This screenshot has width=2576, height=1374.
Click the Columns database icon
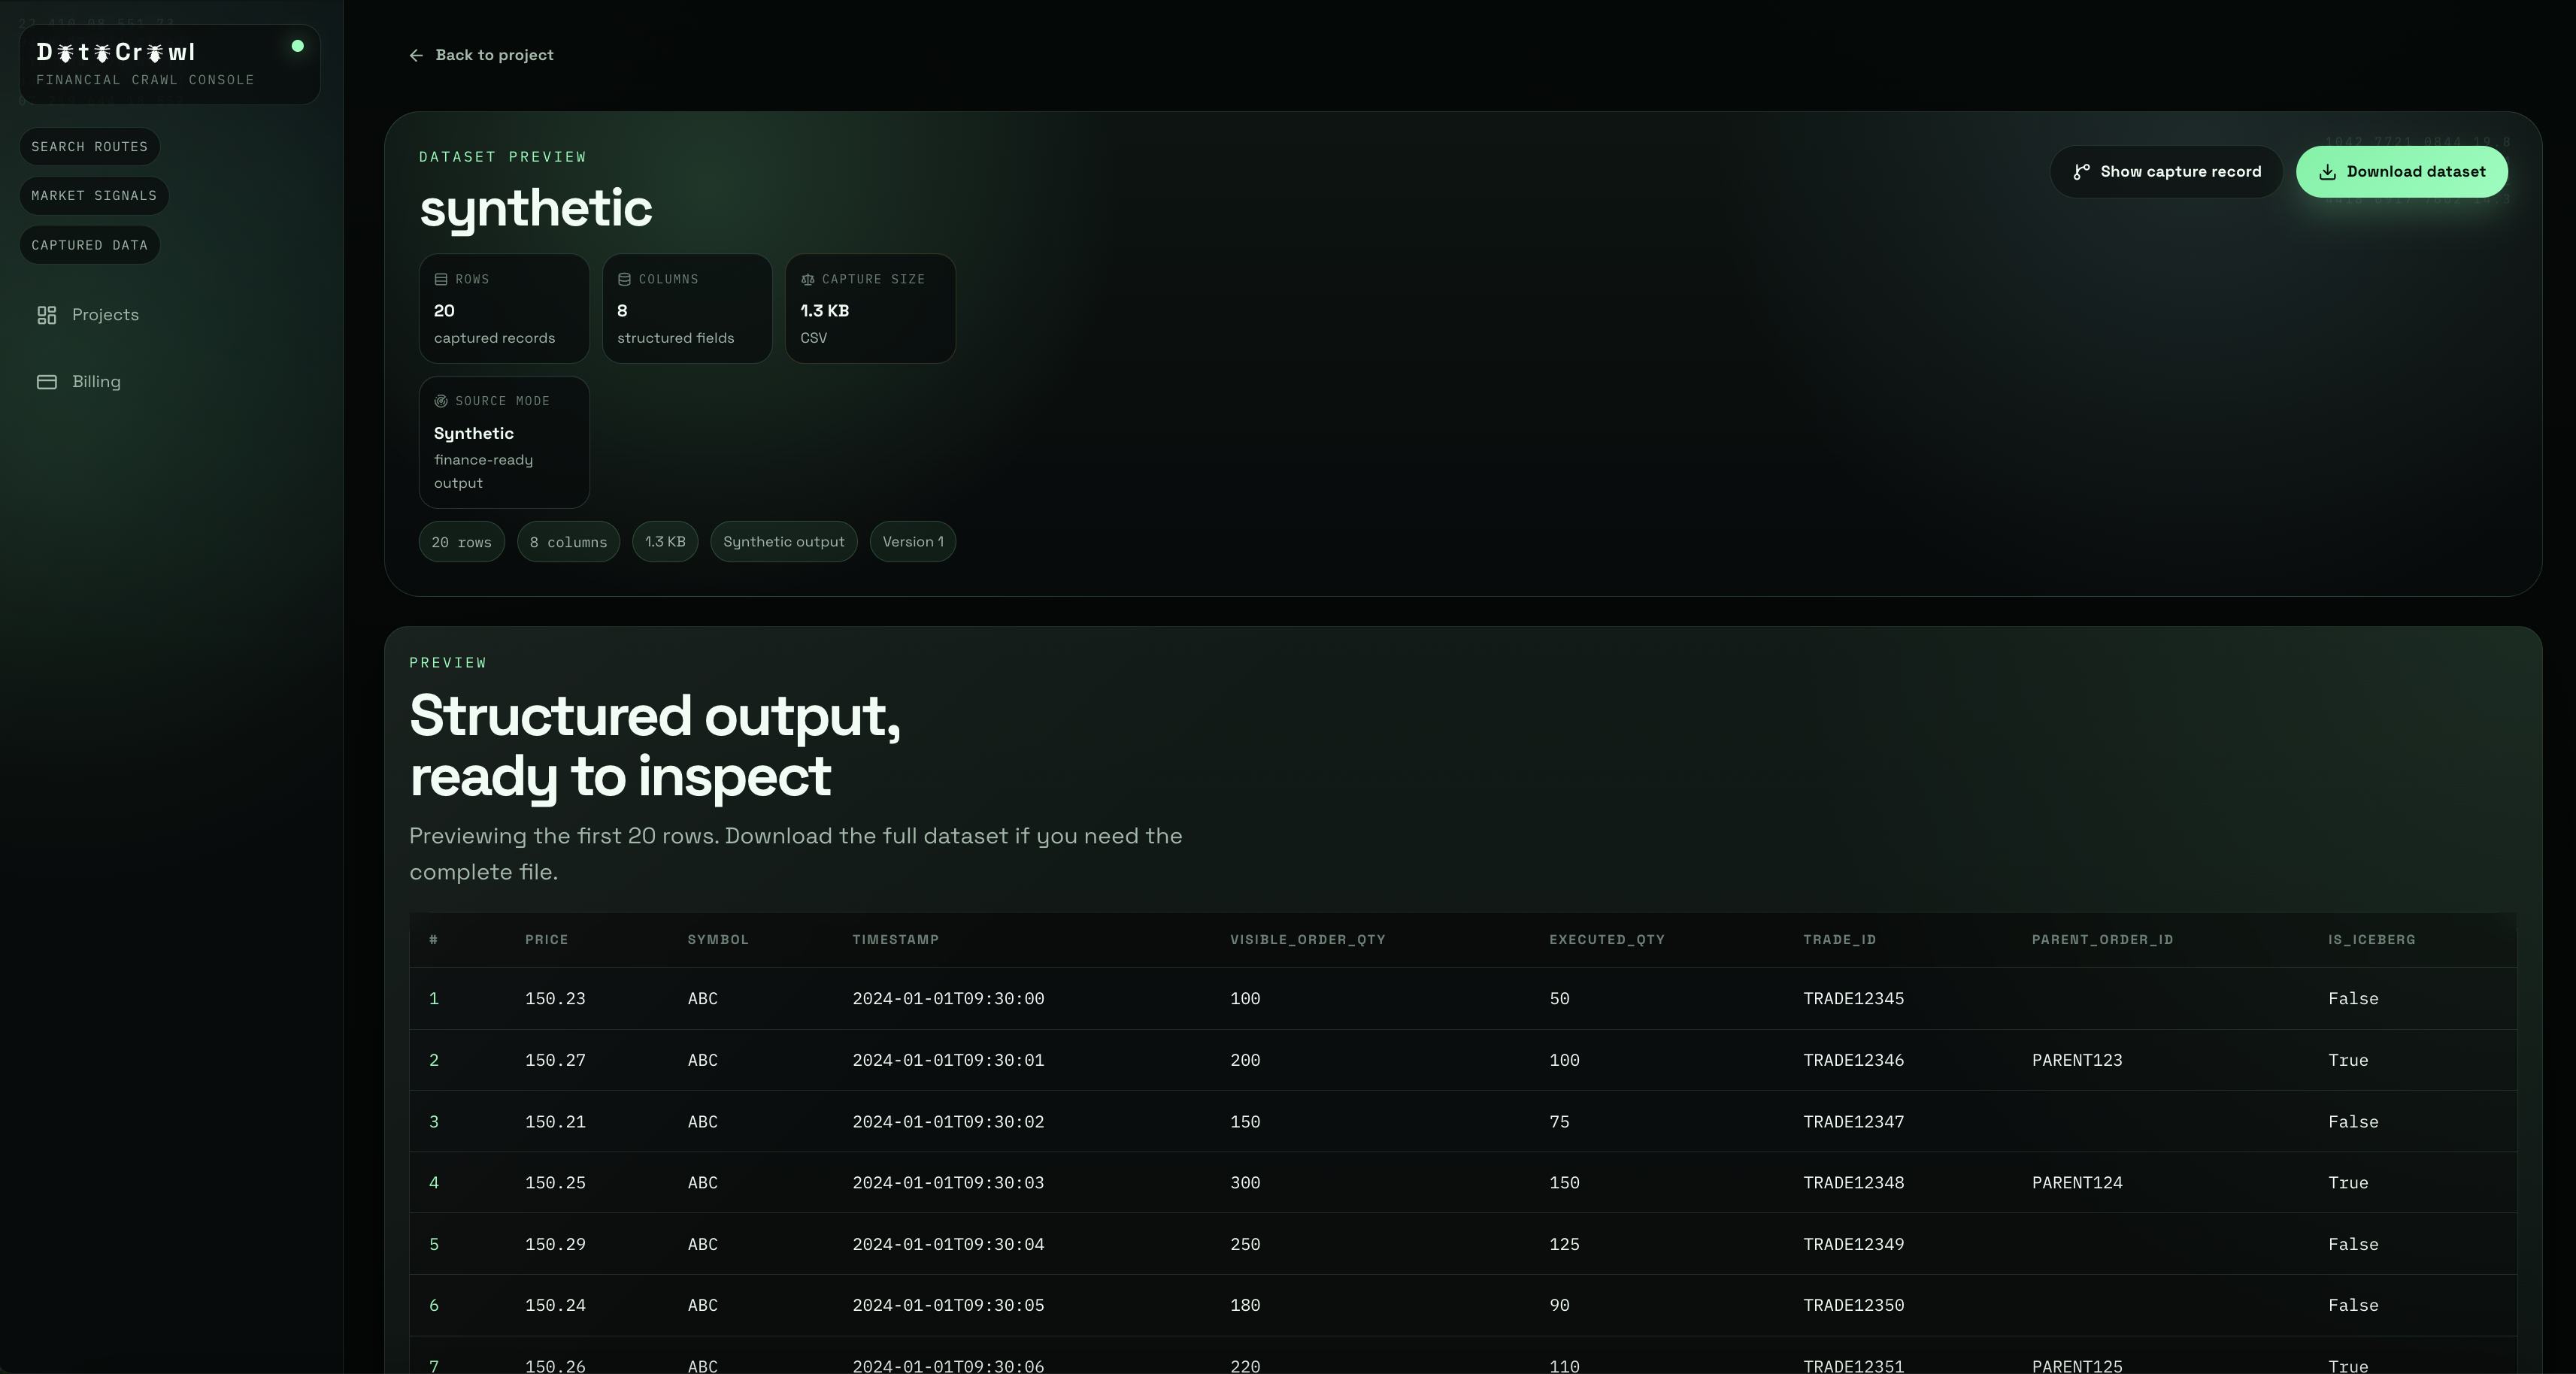click(624, 279)
